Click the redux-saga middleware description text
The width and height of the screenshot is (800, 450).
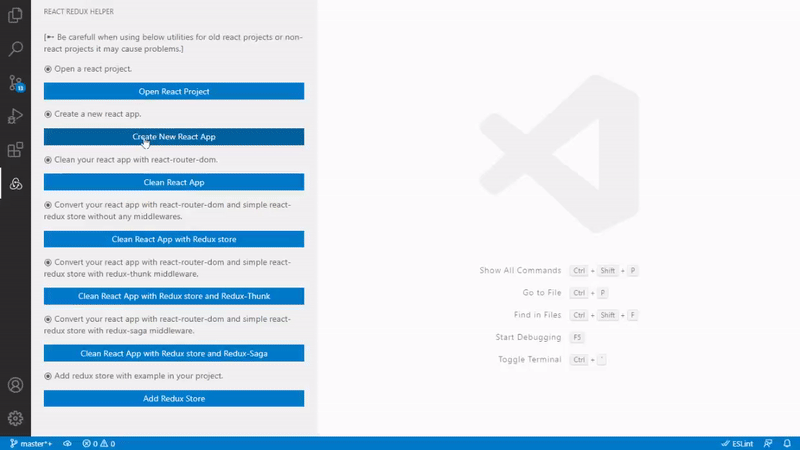[167, 325]
